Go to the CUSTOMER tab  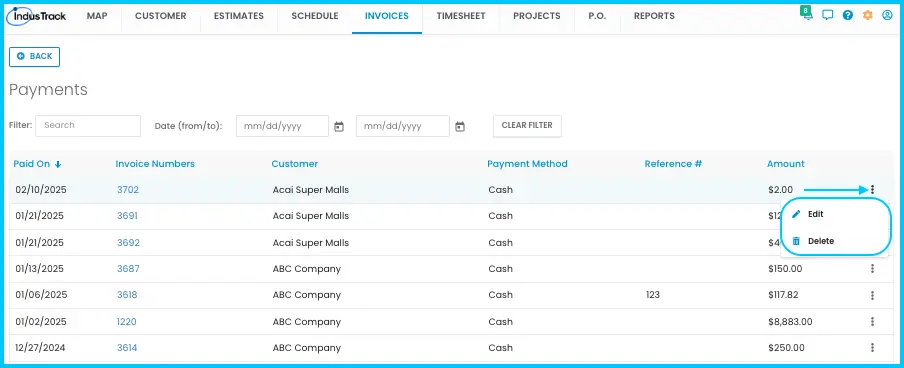(x=160, y=16)
